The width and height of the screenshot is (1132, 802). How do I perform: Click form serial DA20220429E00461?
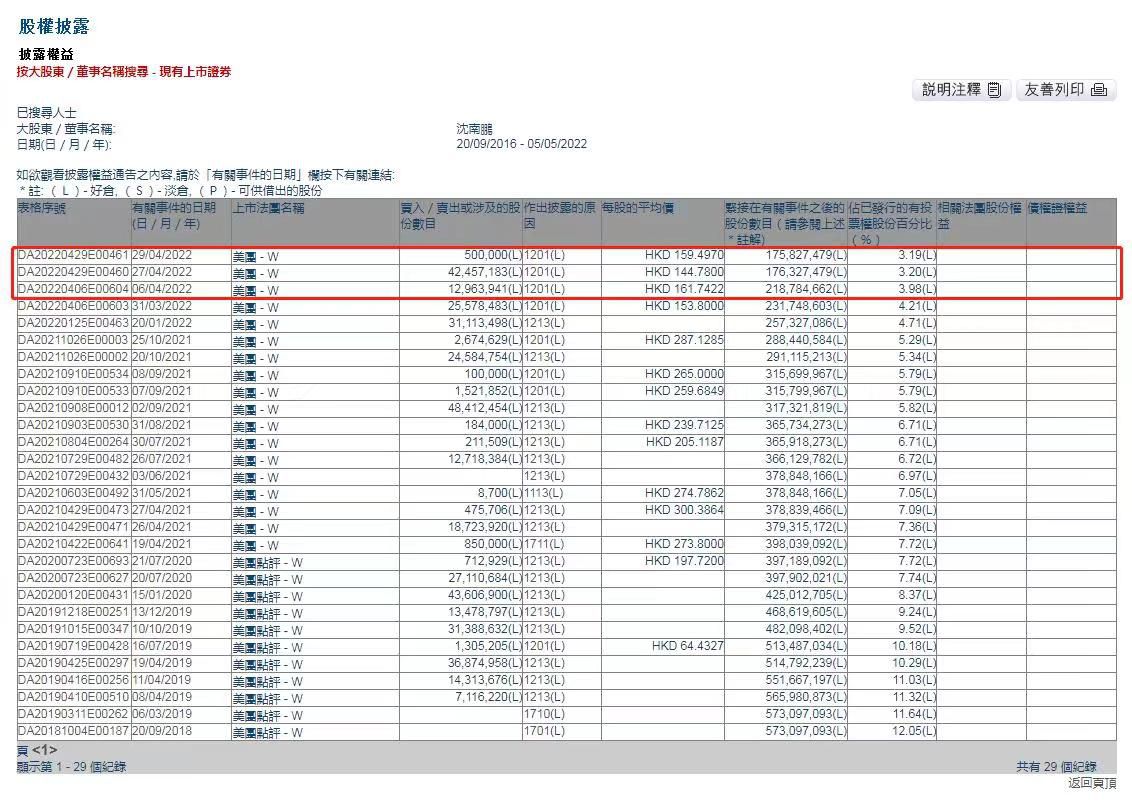[x=73, y=256]
